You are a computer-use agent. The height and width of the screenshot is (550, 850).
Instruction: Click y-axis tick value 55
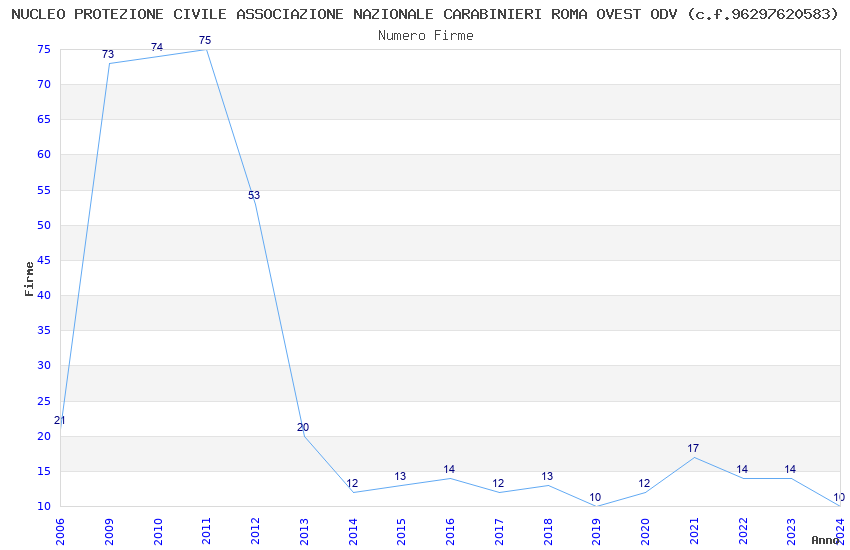[x=44, y=190]
